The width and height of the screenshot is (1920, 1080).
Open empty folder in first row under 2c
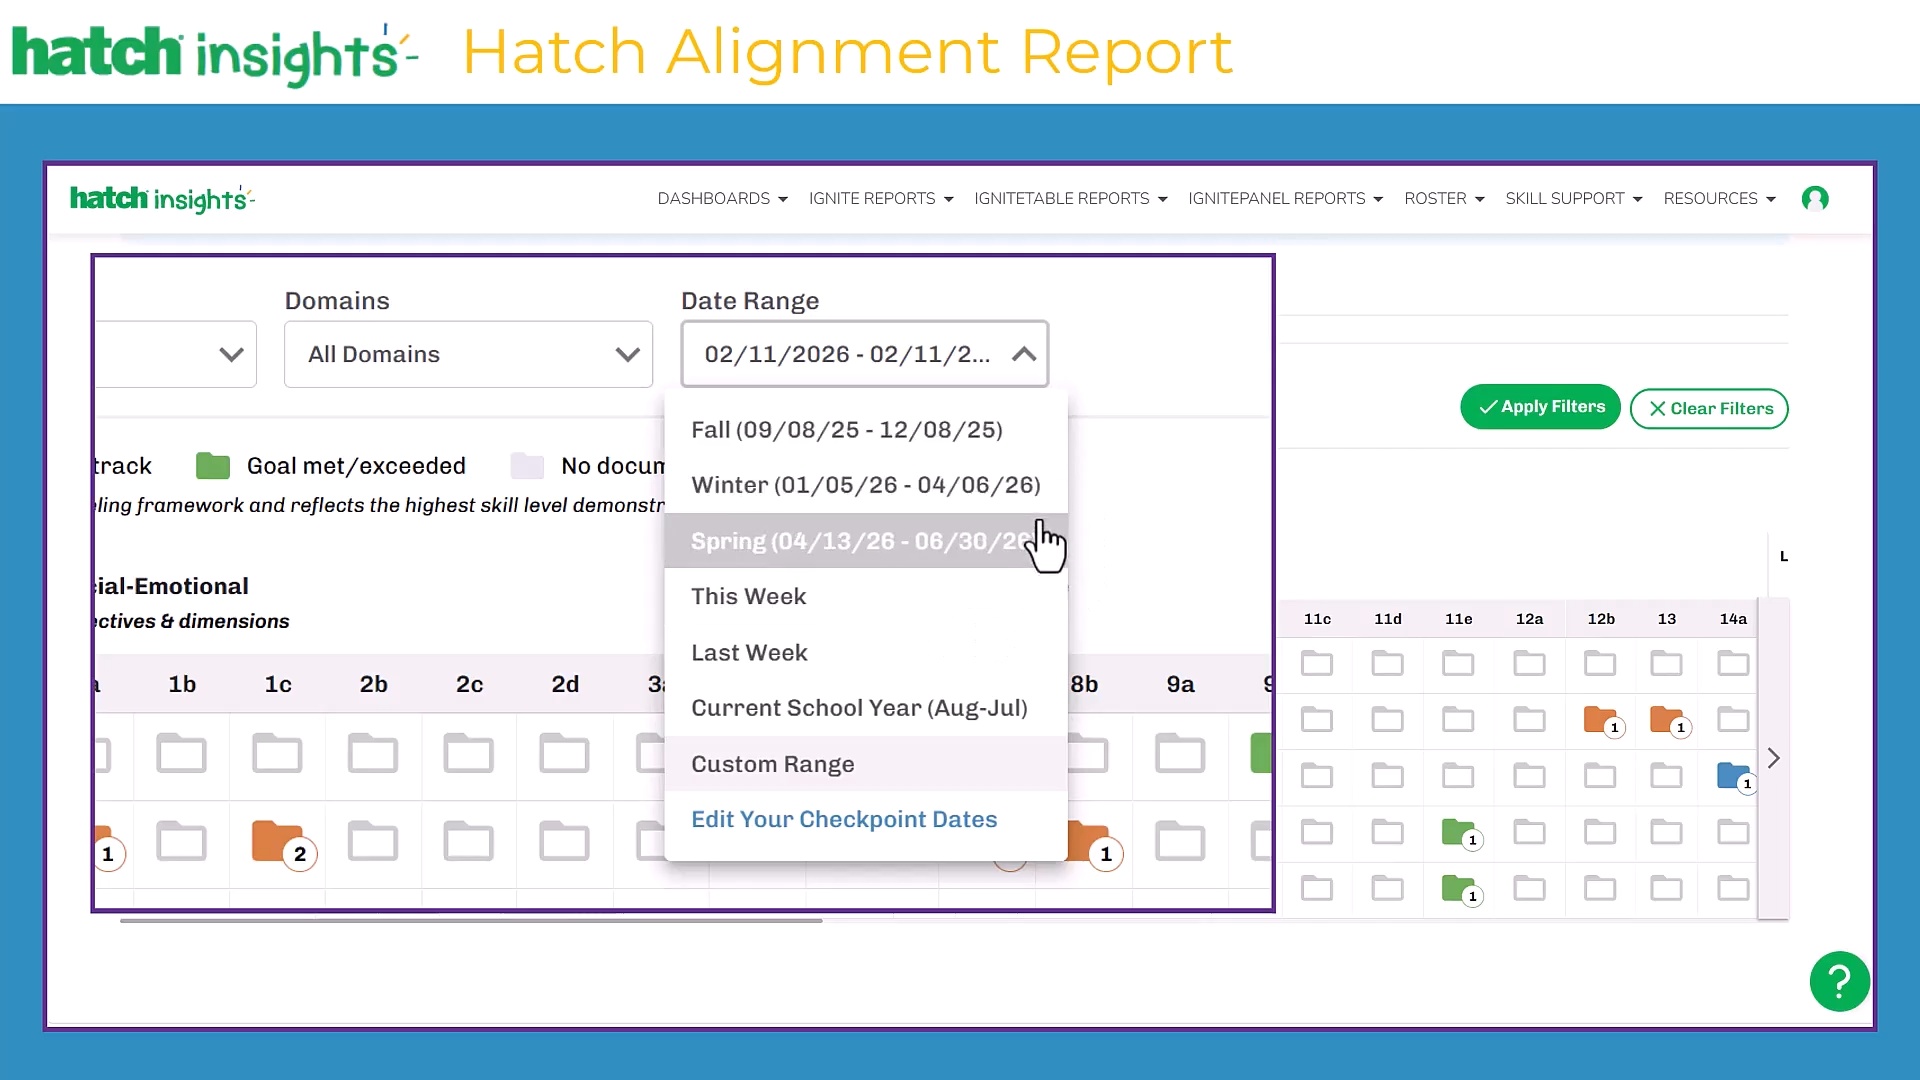469,753
